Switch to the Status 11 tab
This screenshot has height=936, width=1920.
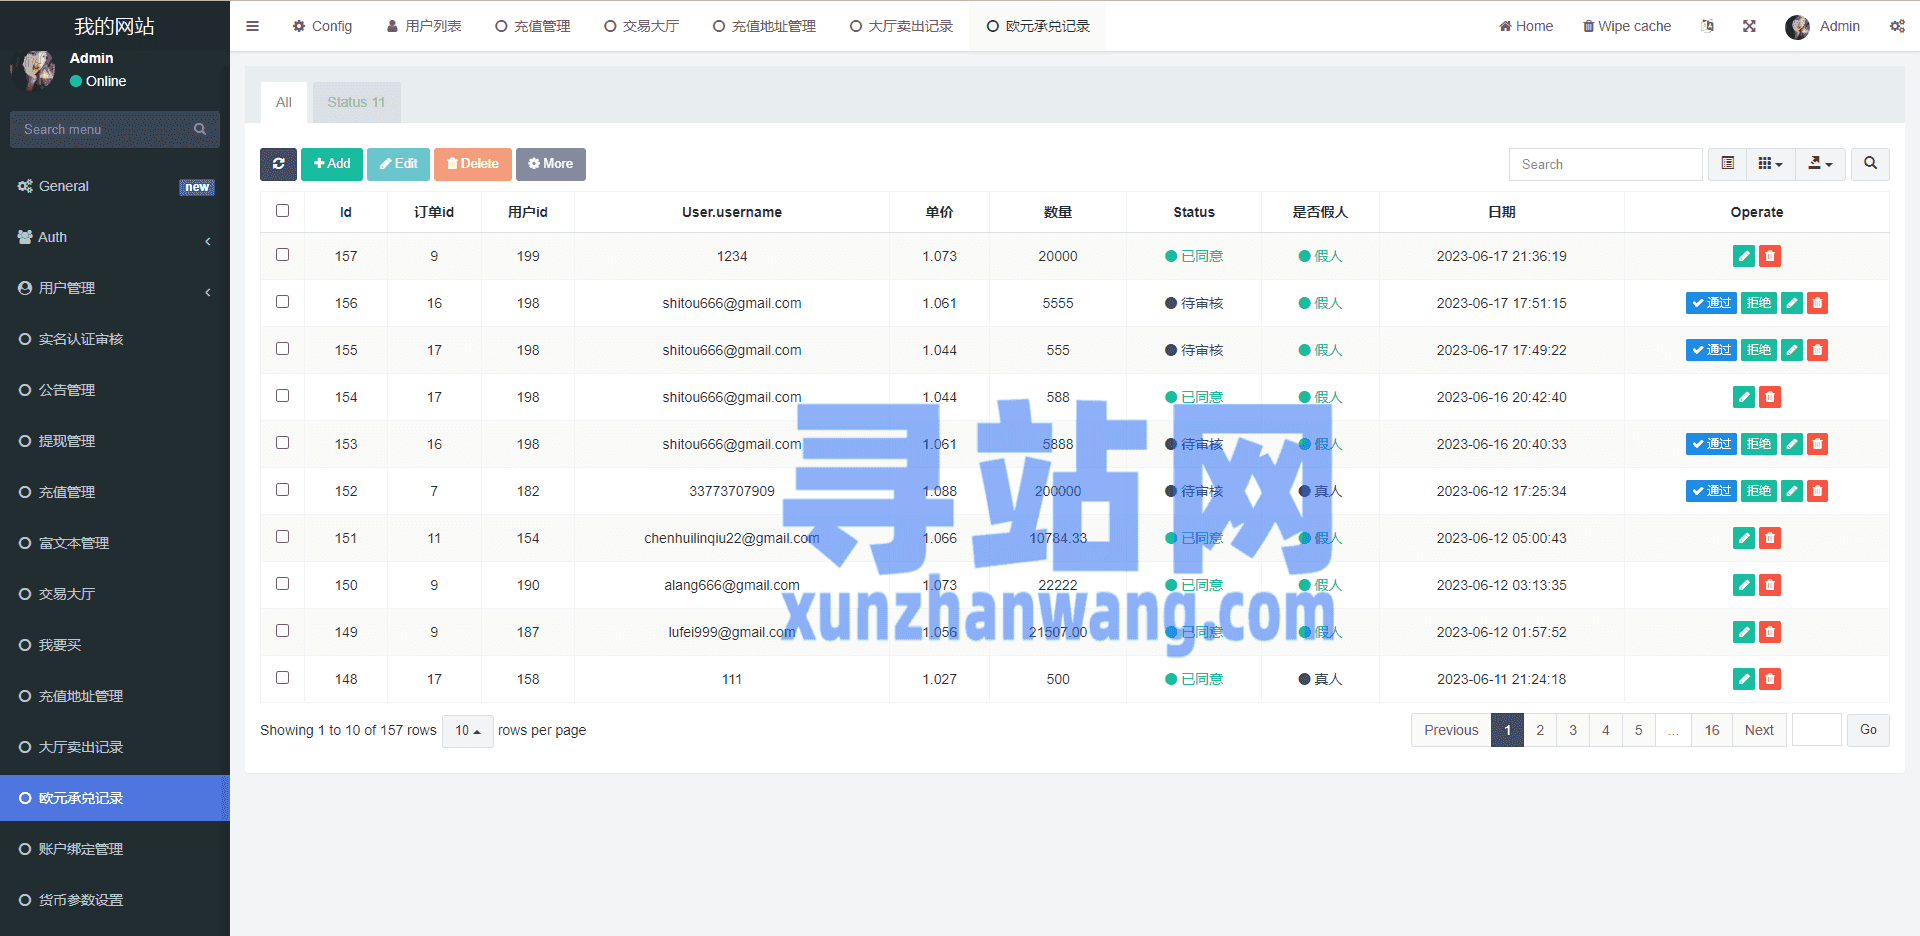(x=356, y=102)
